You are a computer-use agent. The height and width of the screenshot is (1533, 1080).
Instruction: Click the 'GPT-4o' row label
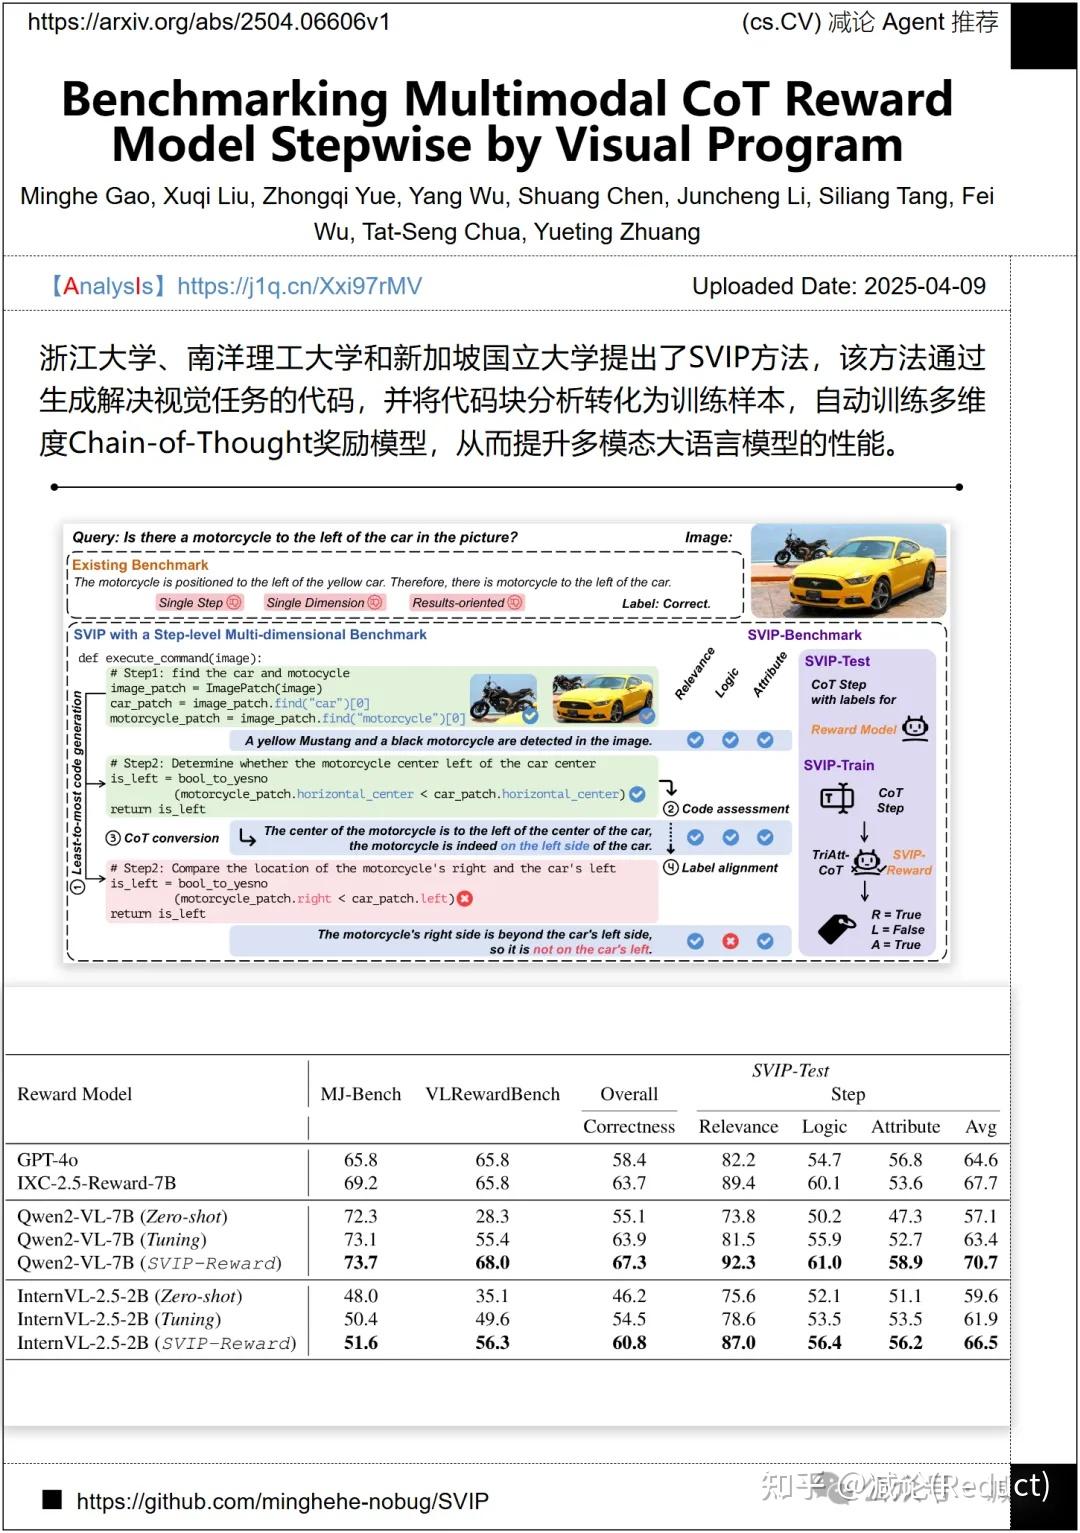tap(47, 1160)
